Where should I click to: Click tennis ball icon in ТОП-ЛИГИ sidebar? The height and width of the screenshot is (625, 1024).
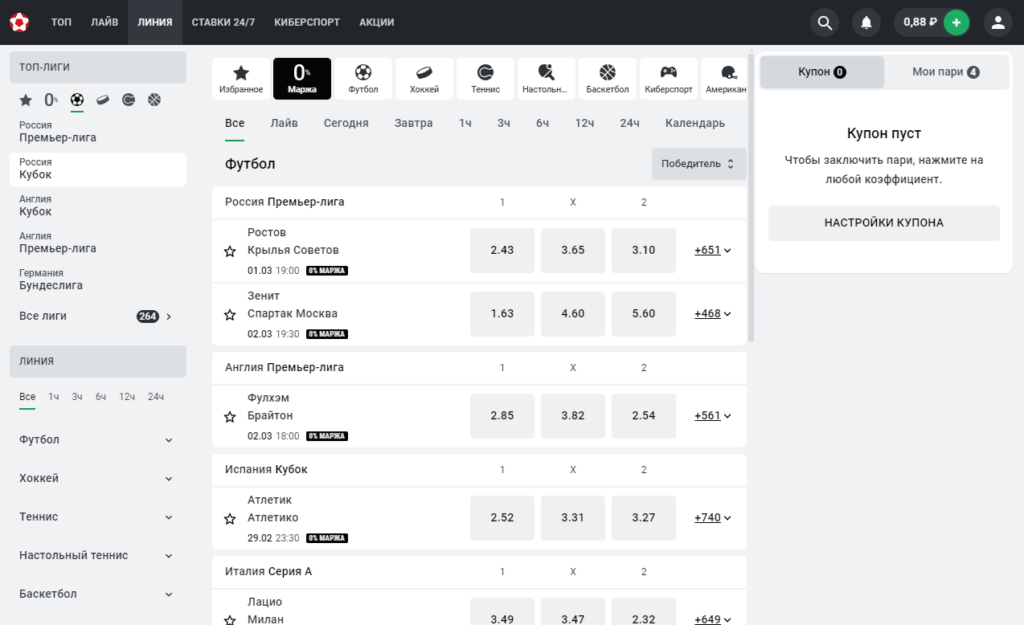(x=129, y=100)
